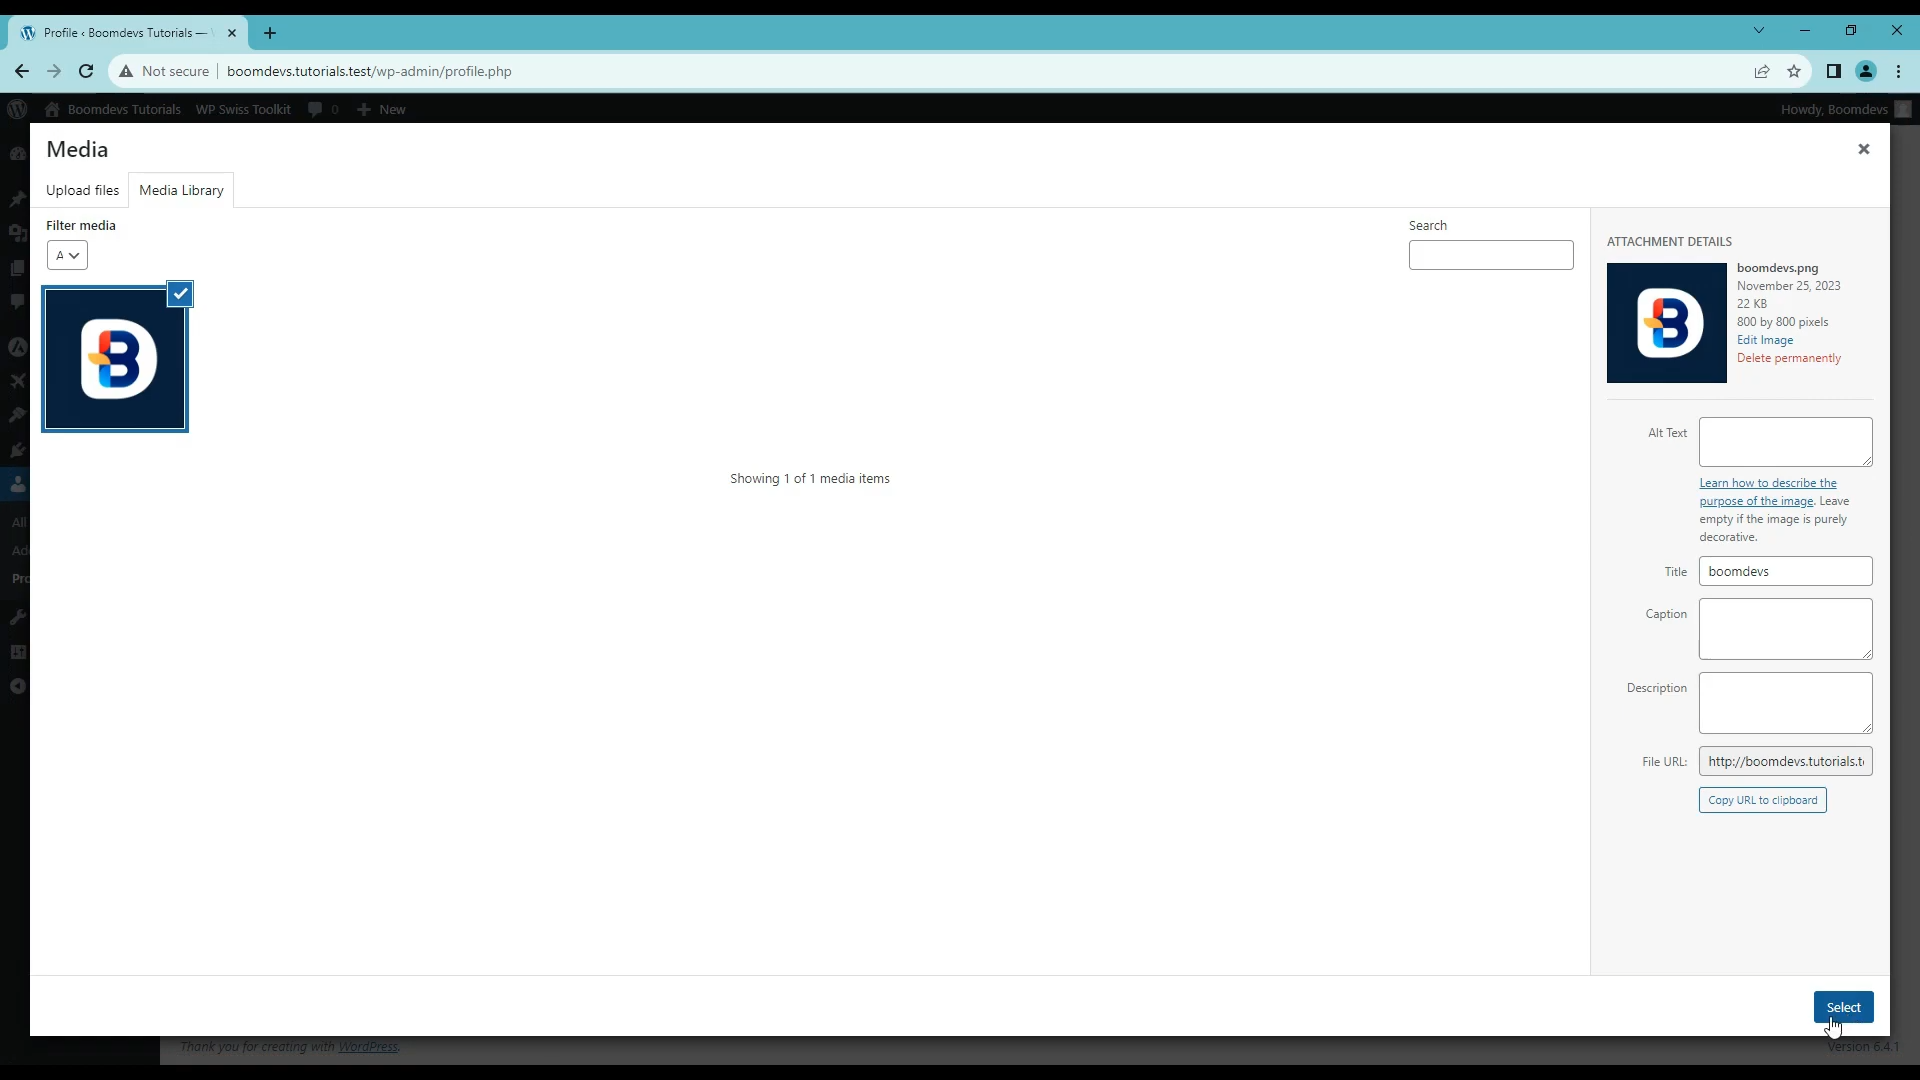Open the Edit Image link
This screenshot has width=1920, height=1080.
(x=1765, y=339)
